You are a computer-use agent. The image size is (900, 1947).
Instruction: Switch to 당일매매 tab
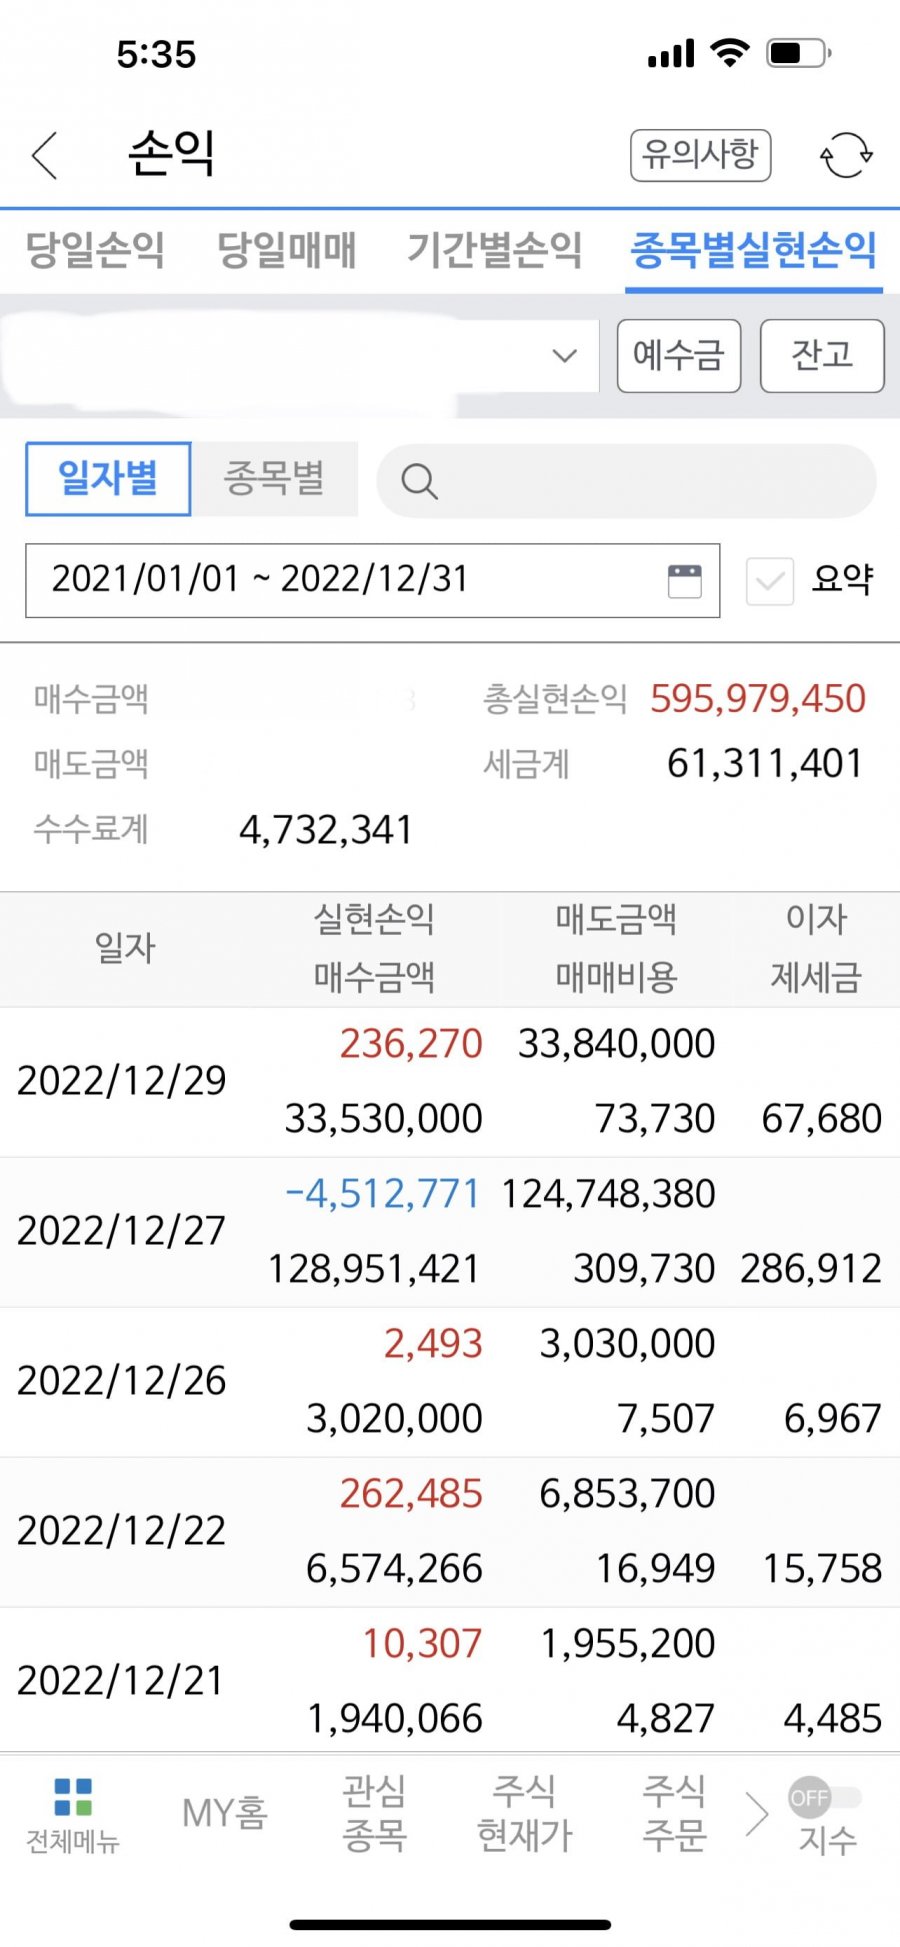(287, 250)
